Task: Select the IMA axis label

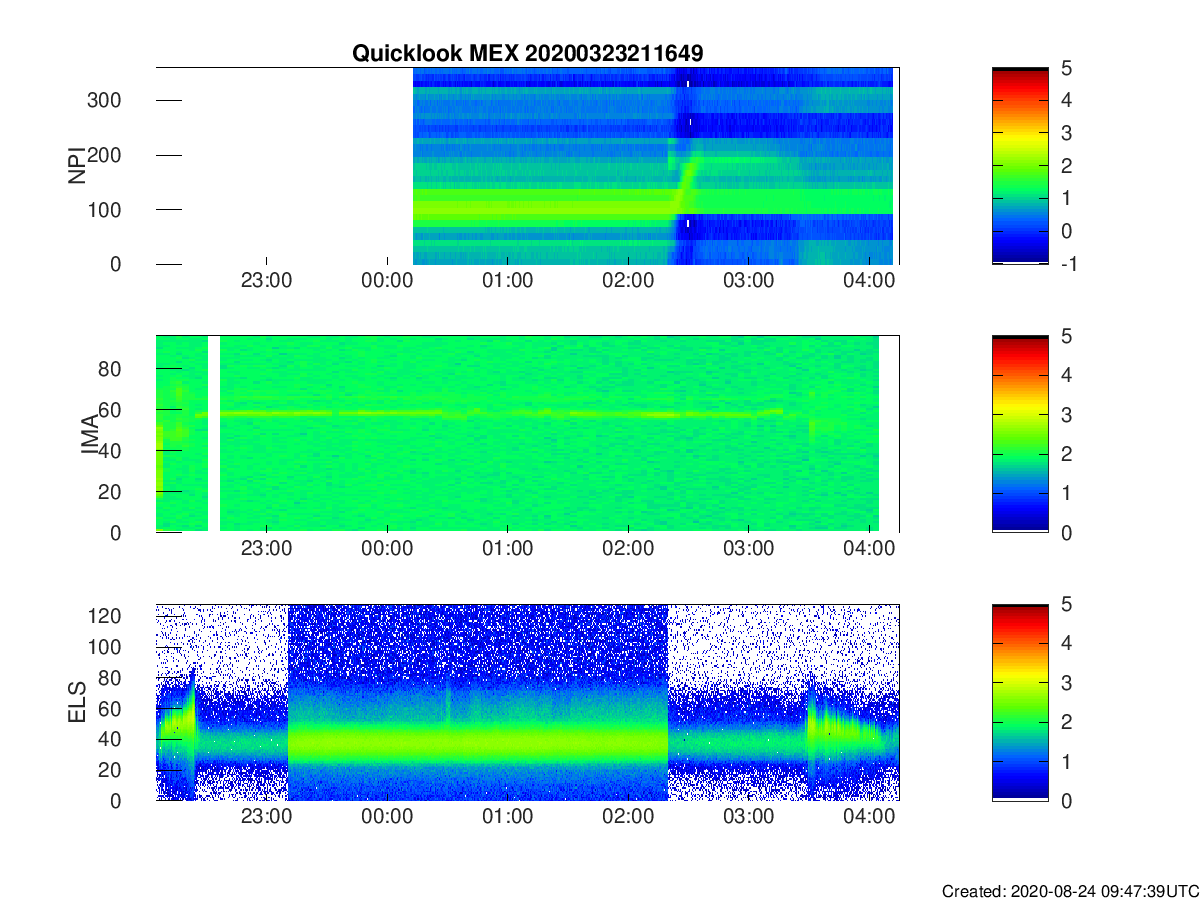Action: click(89, 434)
